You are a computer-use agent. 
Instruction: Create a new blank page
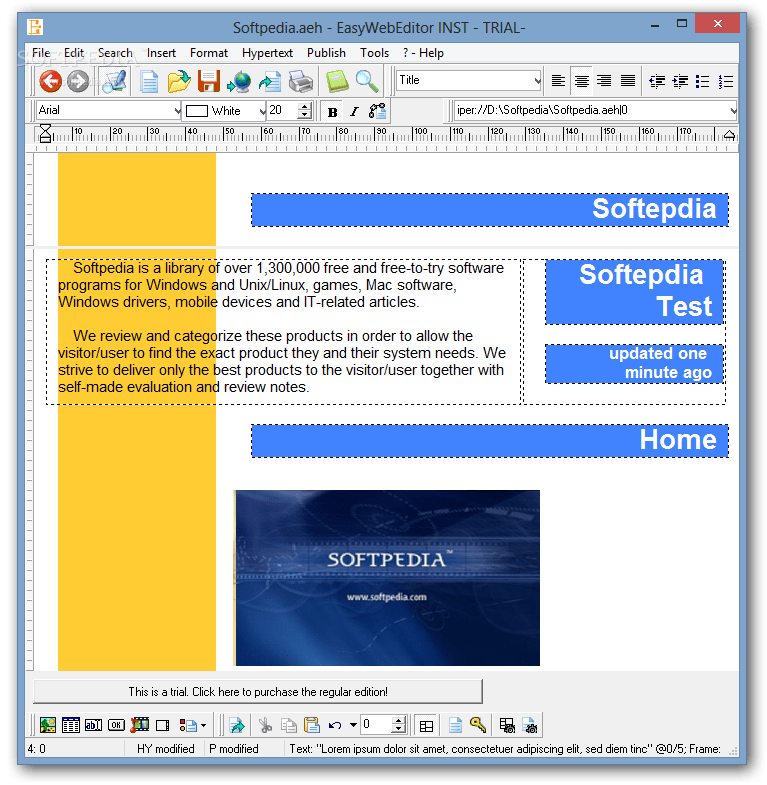pos(149,82)
